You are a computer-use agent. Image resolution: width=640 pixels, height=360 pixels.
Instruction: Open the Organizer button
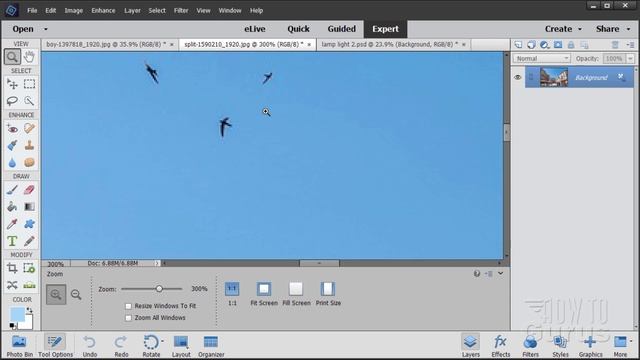(x=211, y=346)
